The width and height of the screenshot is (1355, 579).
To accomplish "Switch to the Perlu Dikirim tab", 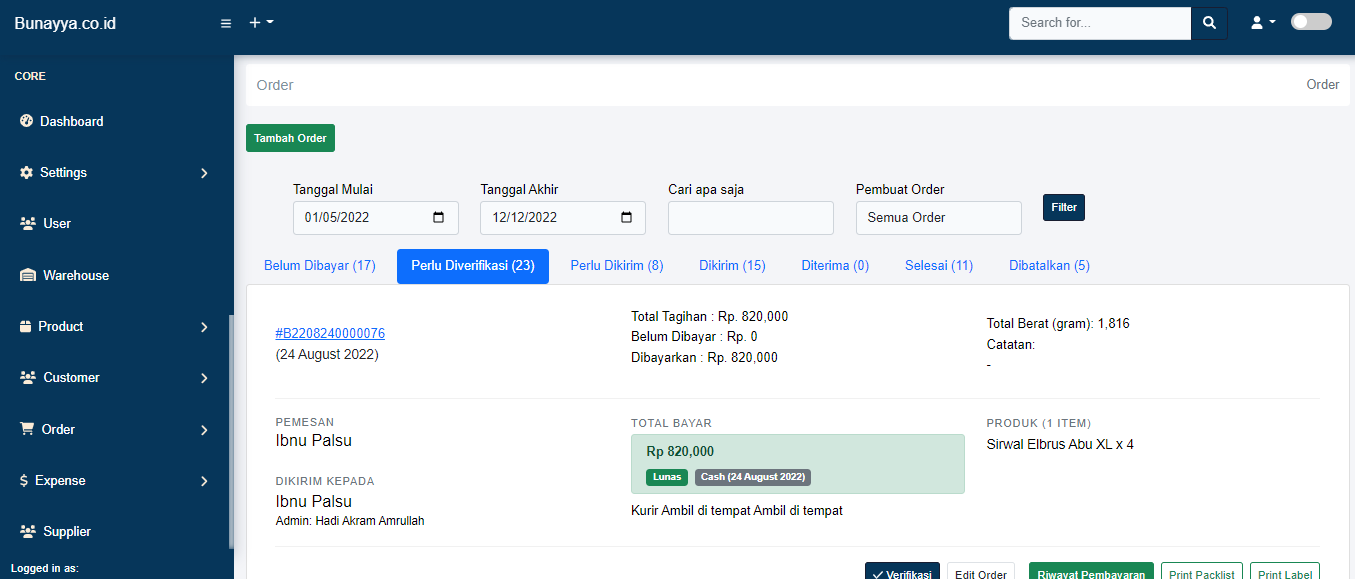I will coord(617,266).
